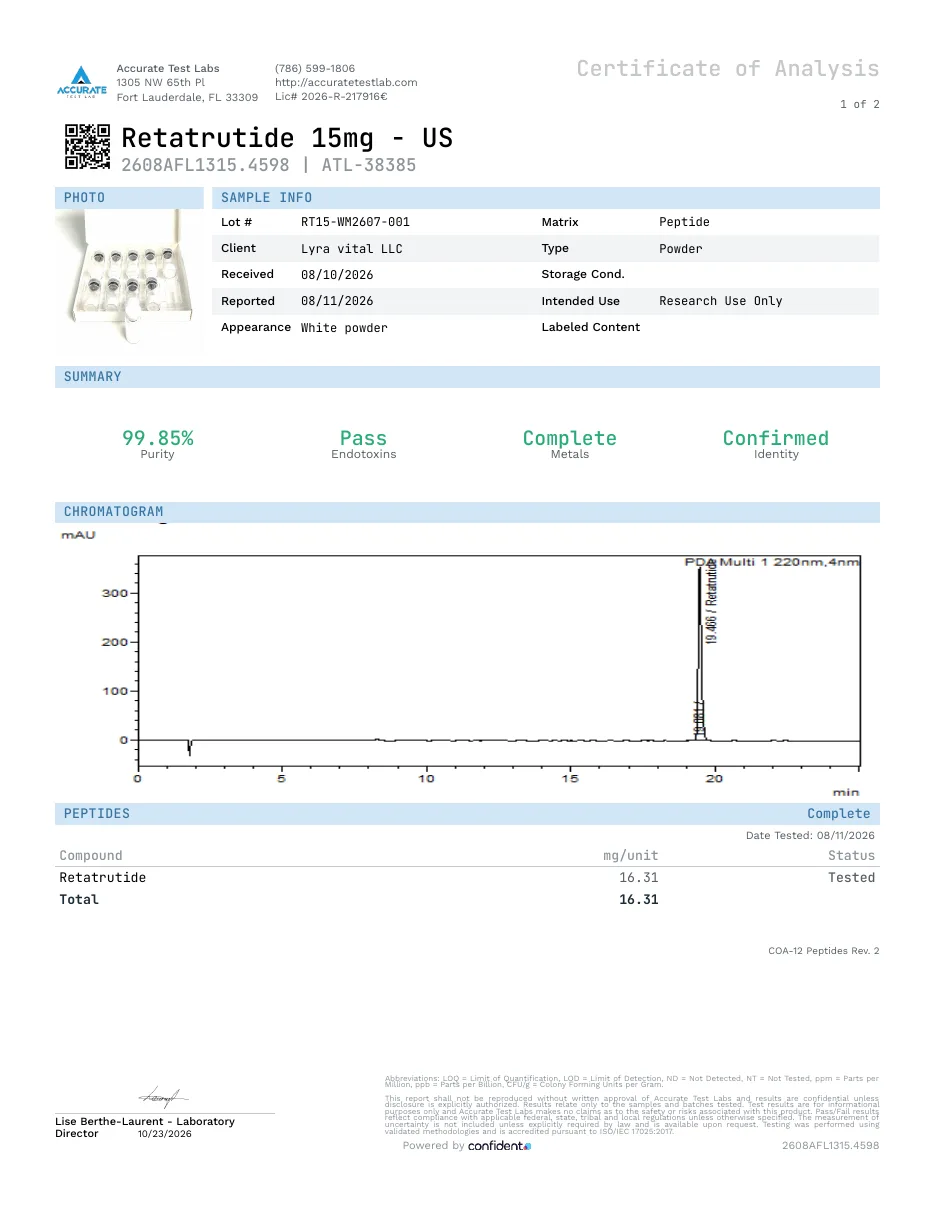Image resolution: width=935 pixels, height=1210 pixels.
Task: Click 'Retatrutide' in the compound row
Action: click(103, 877)
